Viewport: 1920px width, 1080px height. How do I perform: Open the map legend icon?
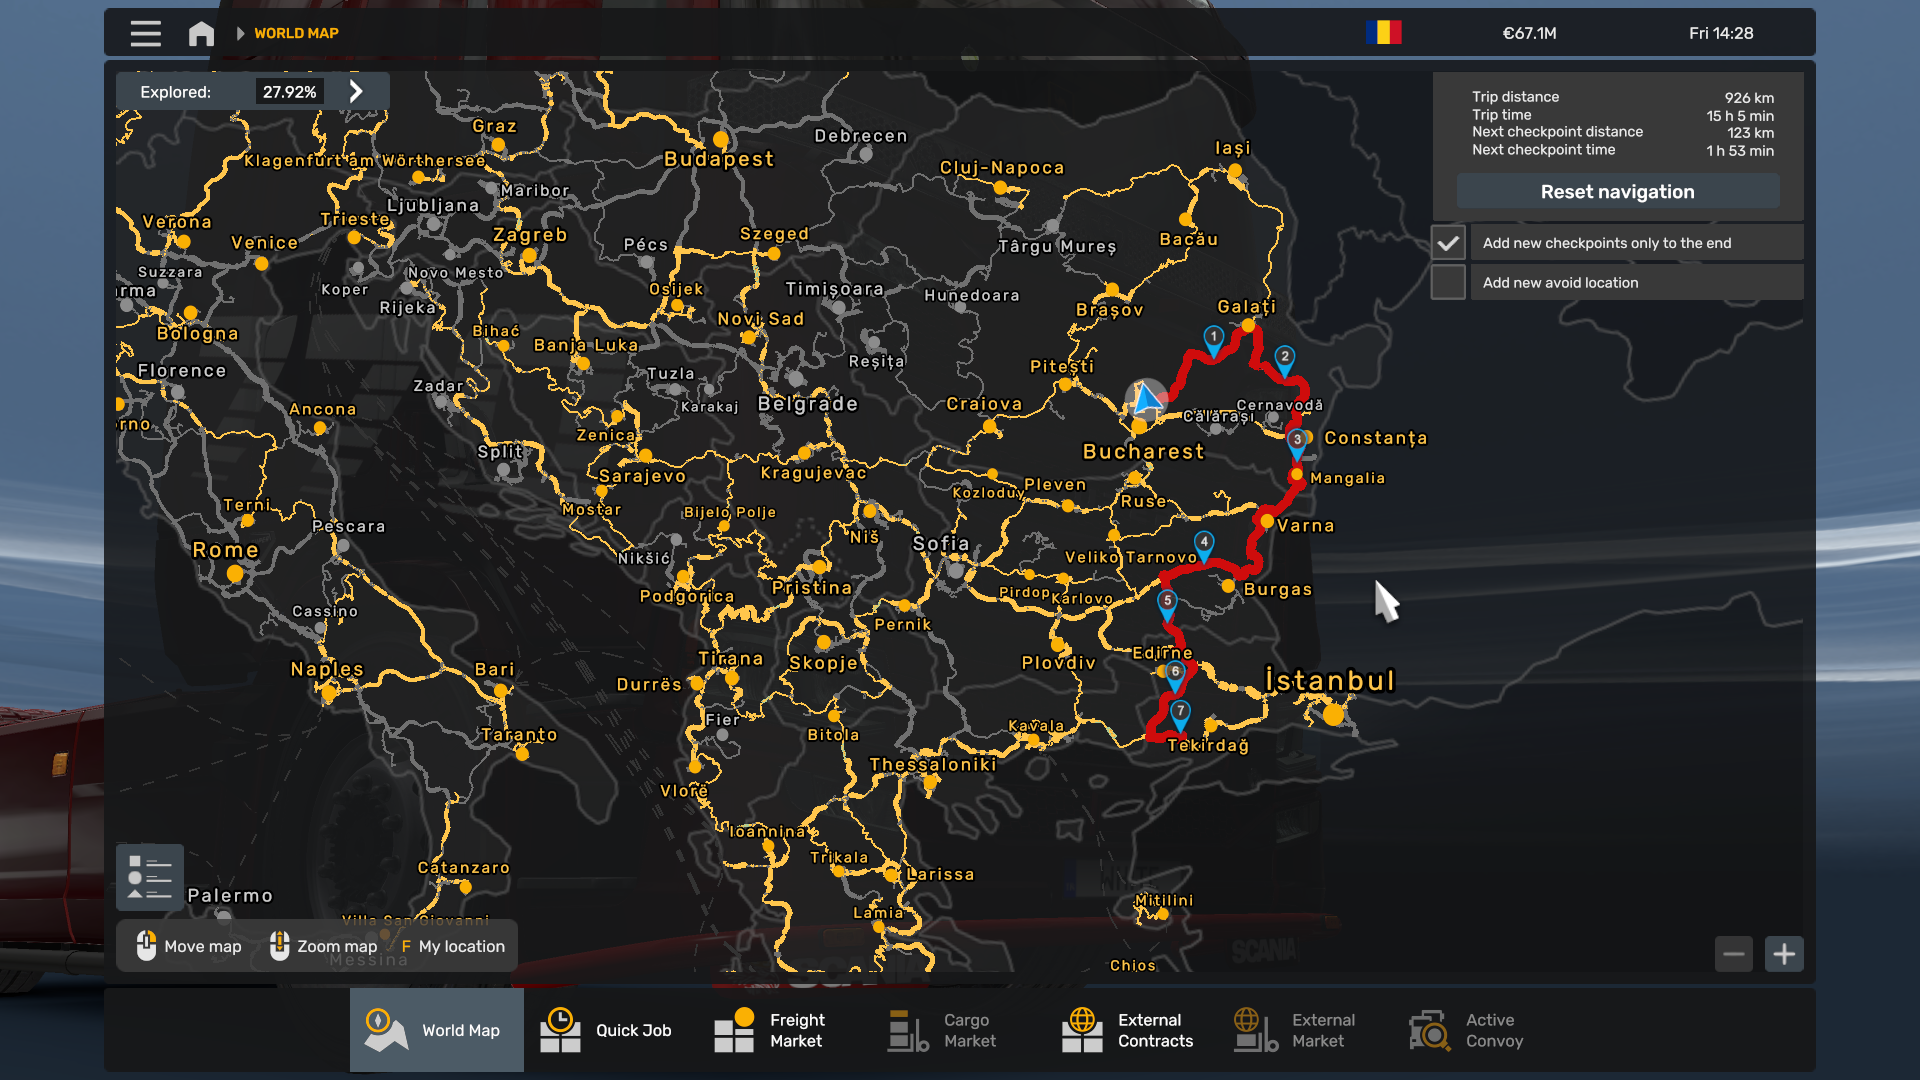pyautogui.click(x=149, y=877)
